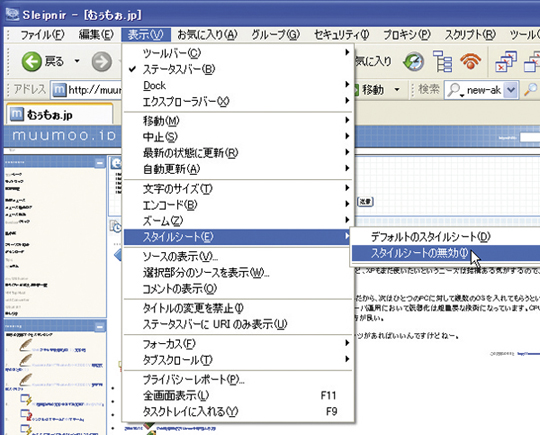This screenshot has width=540, height=435.
Task: Click 選択部分のソースを表示(W)... item
Action: 238,273
